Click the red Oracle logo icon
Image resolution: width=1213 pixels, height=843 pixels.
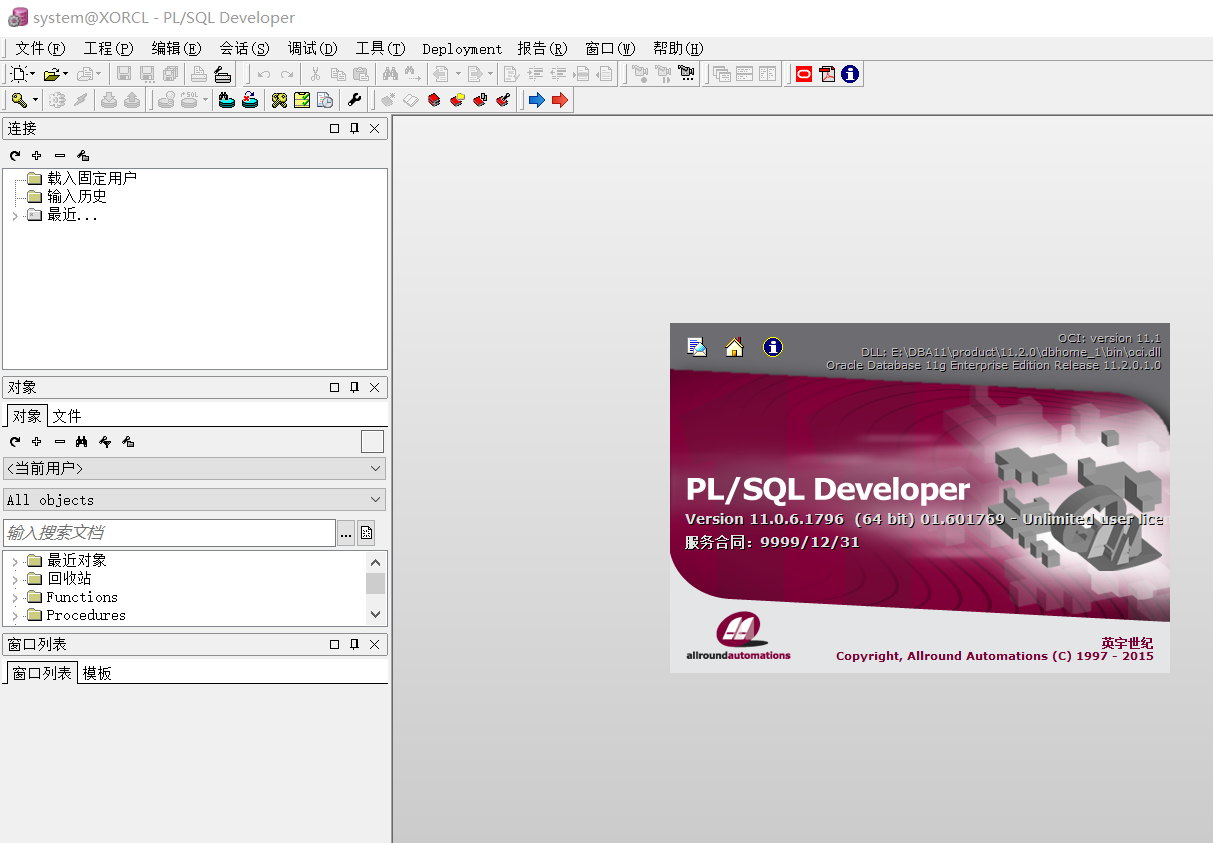[x=804, y=74]
